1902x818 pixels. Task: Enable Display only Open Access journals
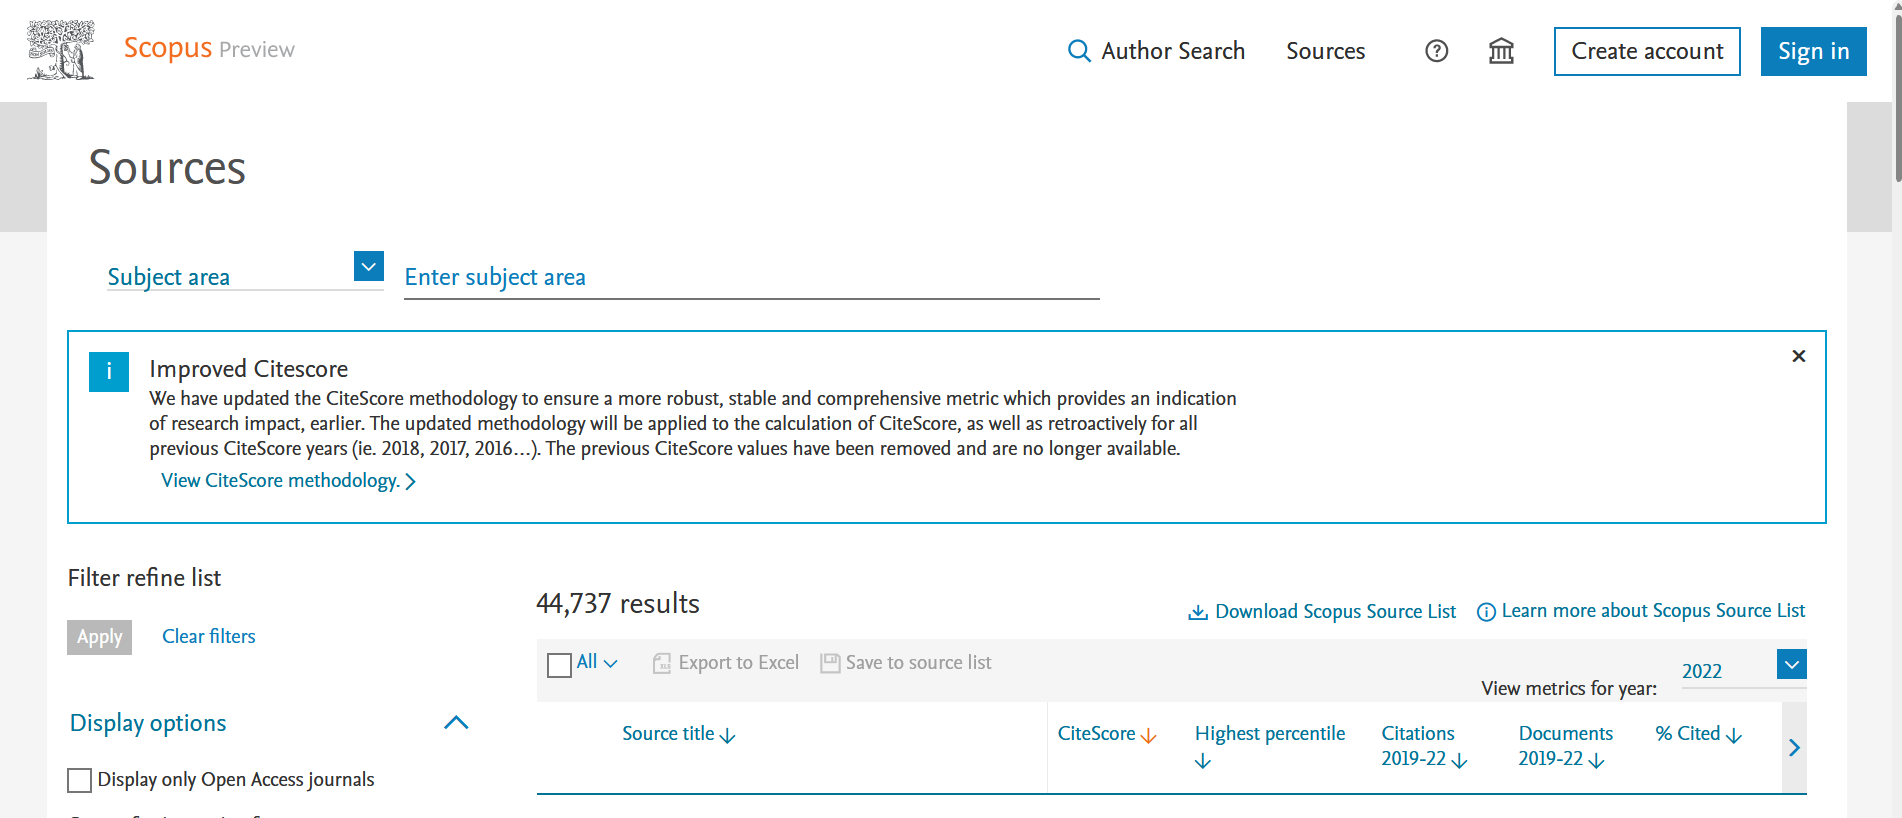pos(79,781)
